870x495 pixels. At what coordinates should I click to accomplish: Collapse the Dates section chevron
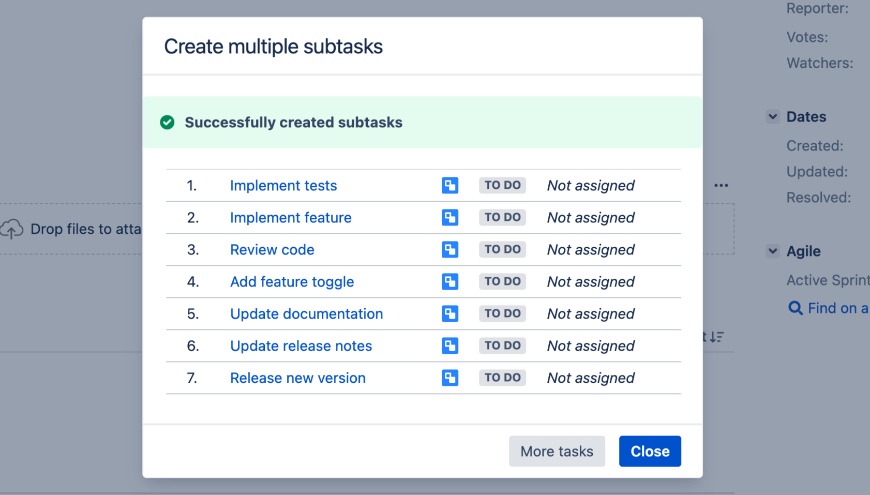(x=772, y=117)
